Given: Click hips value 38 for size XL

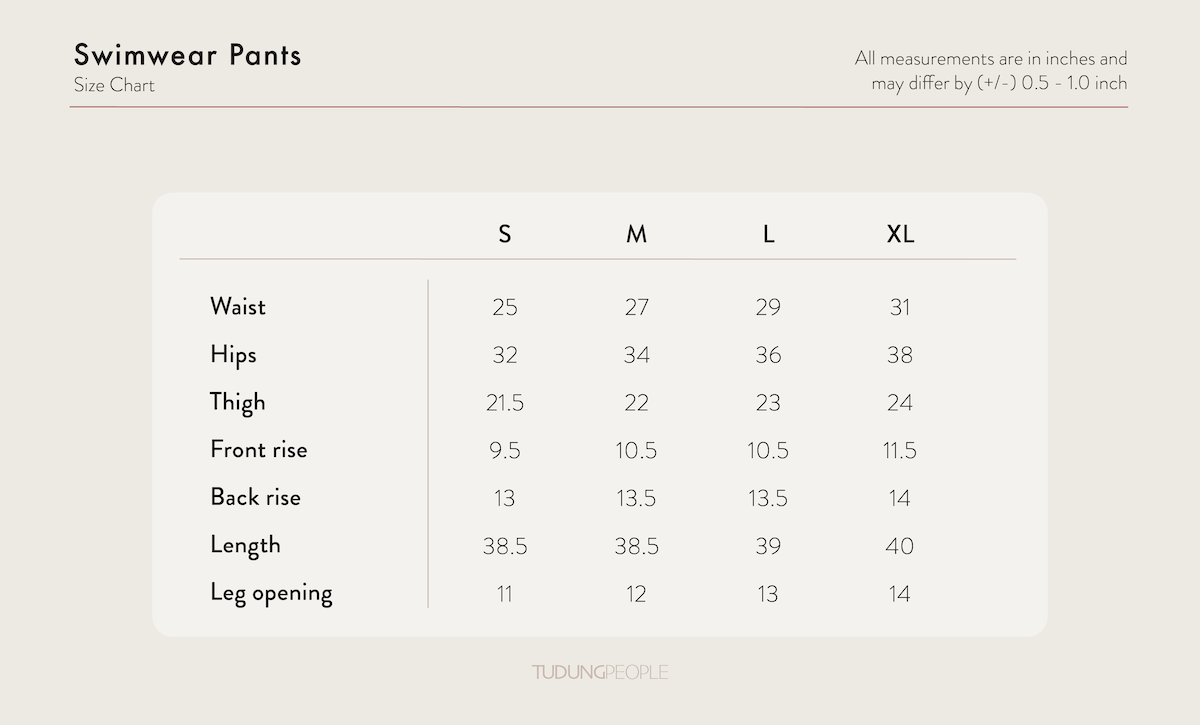Looking at the screenshot, I should pos(900,355).
